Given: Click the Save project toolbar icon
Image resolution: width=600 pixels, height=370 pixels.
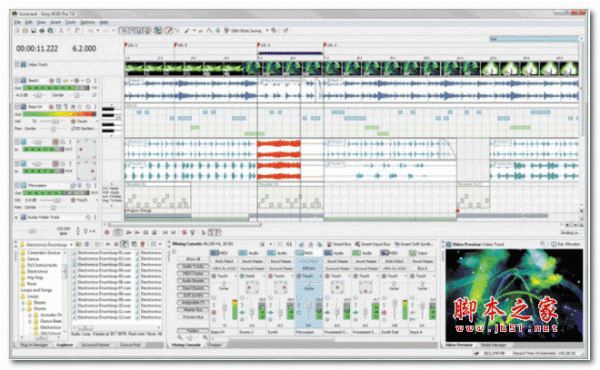Looking at the screenshot, I should pos(34,31).
